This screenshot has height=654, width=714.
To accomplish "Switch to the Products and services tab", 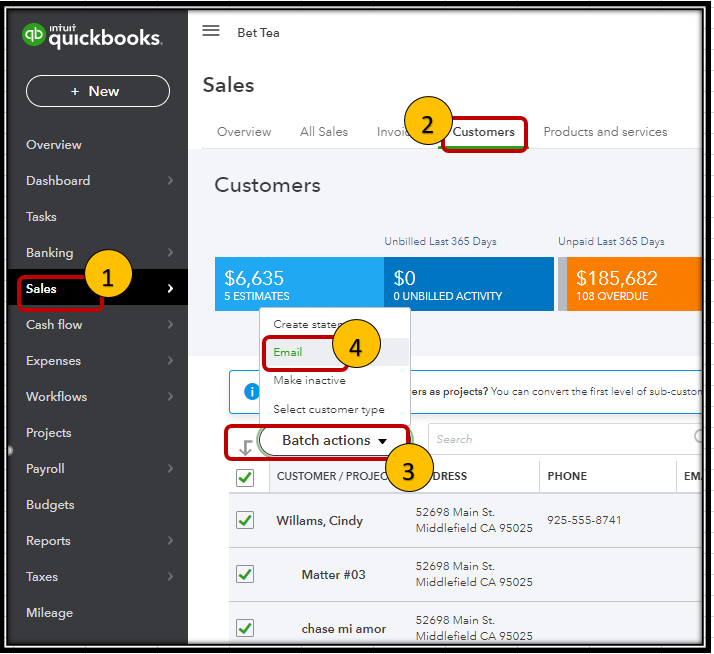I will 605,132.
